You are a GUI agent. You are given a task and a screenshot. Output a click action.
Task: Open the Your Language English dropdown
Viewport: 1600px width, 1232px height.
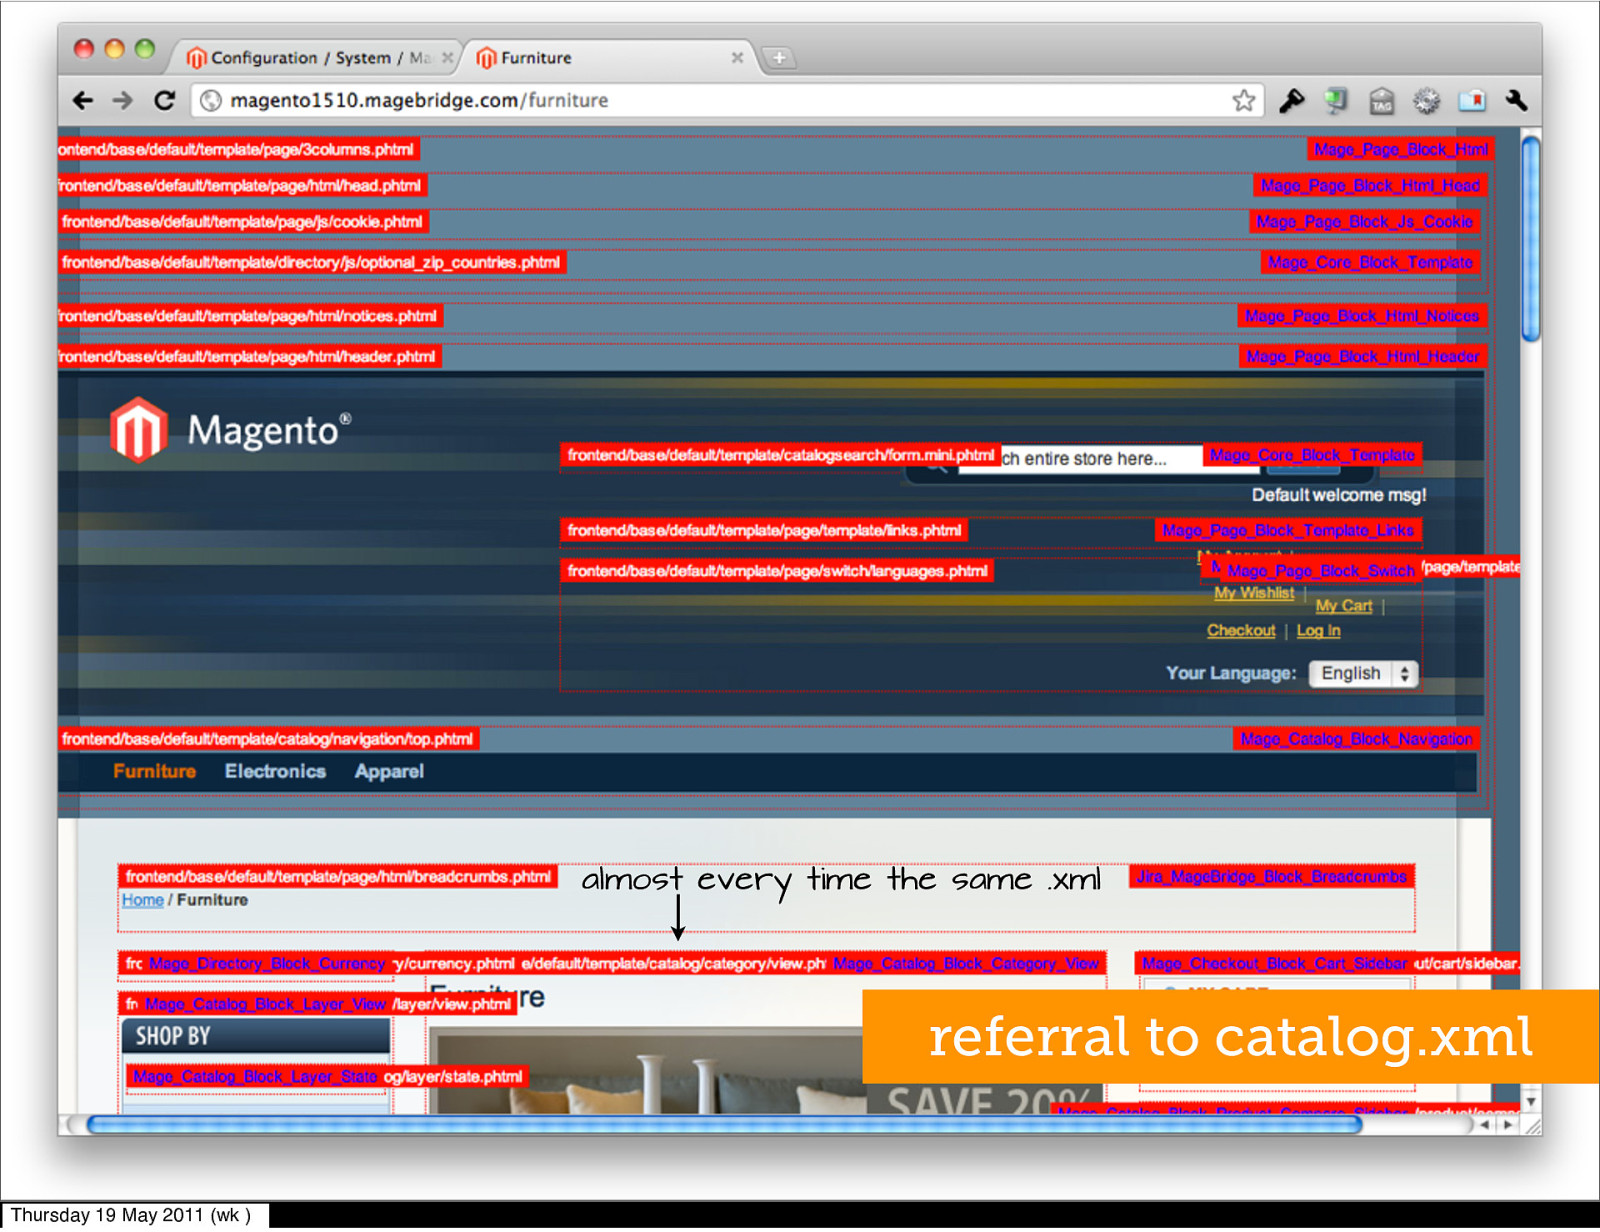1363,673
